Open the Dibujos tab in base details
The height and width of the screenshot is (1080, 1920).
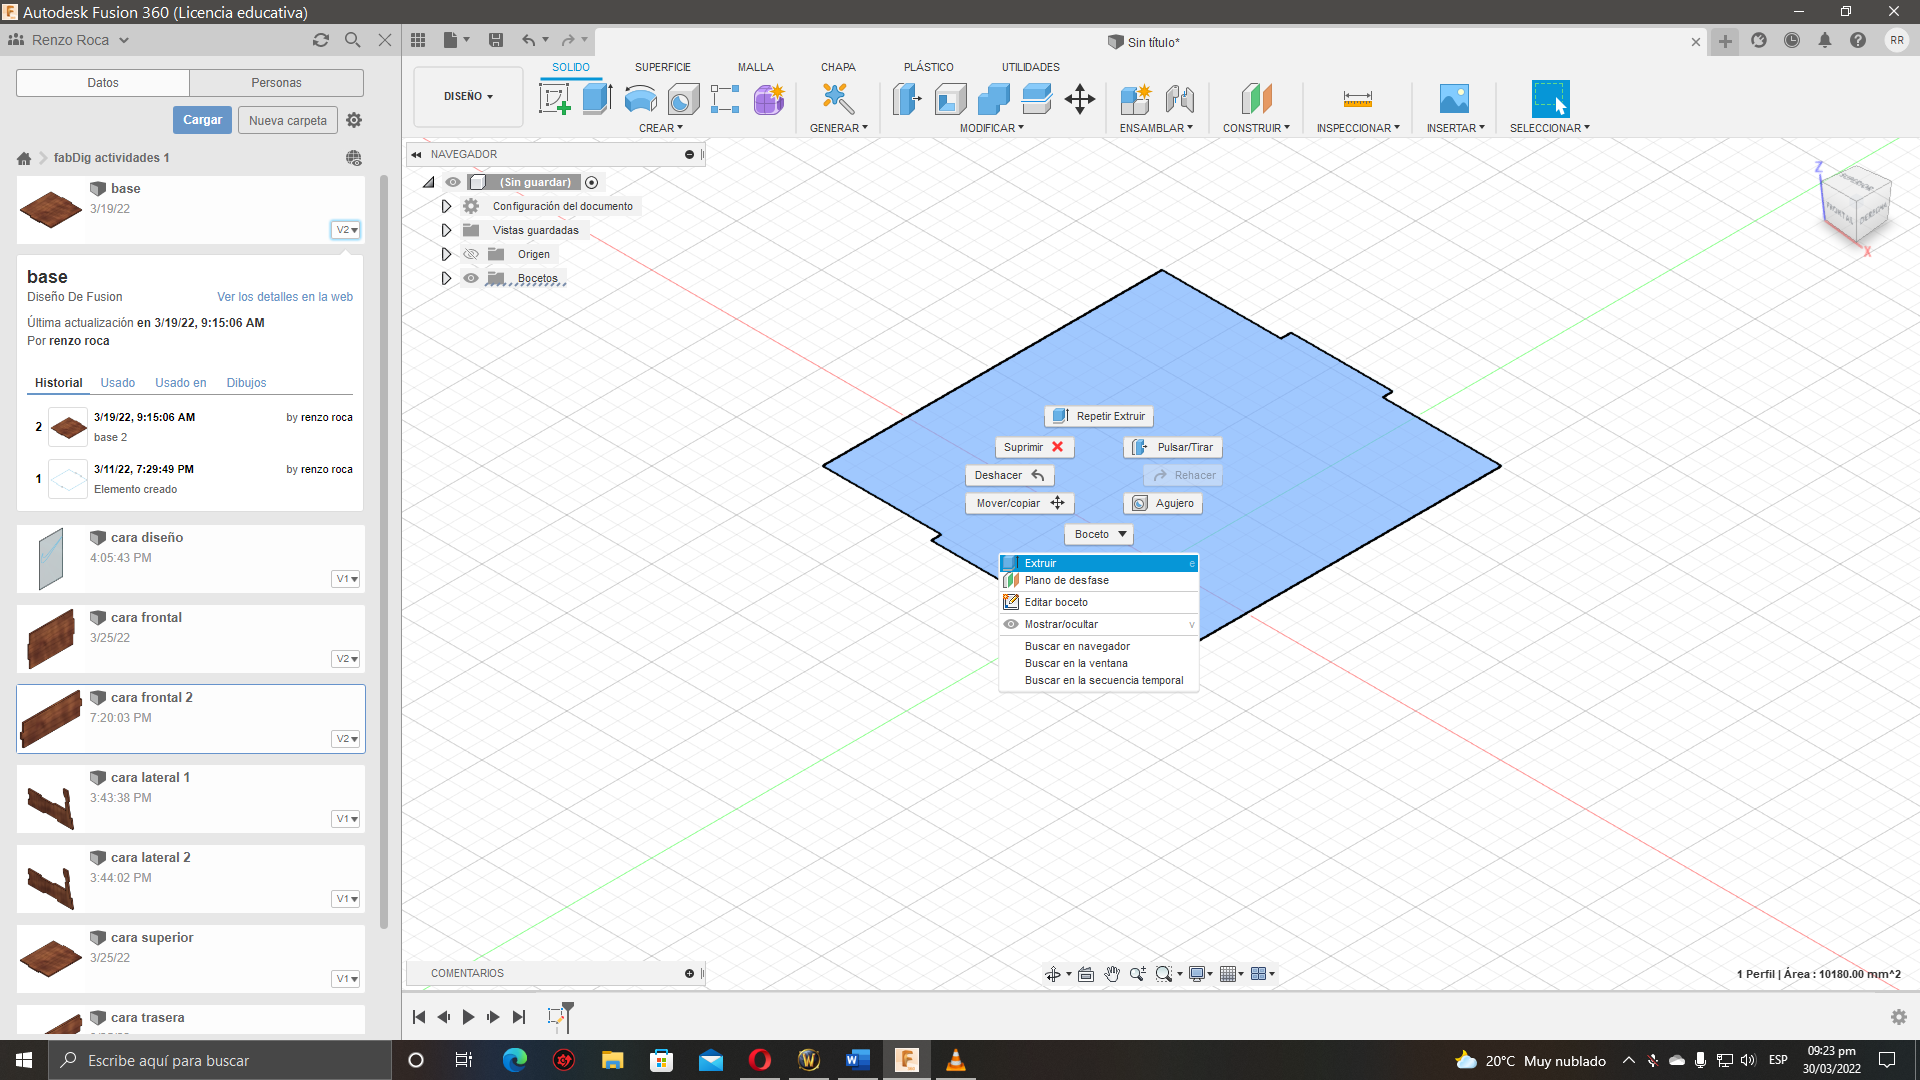click(246, 383)
